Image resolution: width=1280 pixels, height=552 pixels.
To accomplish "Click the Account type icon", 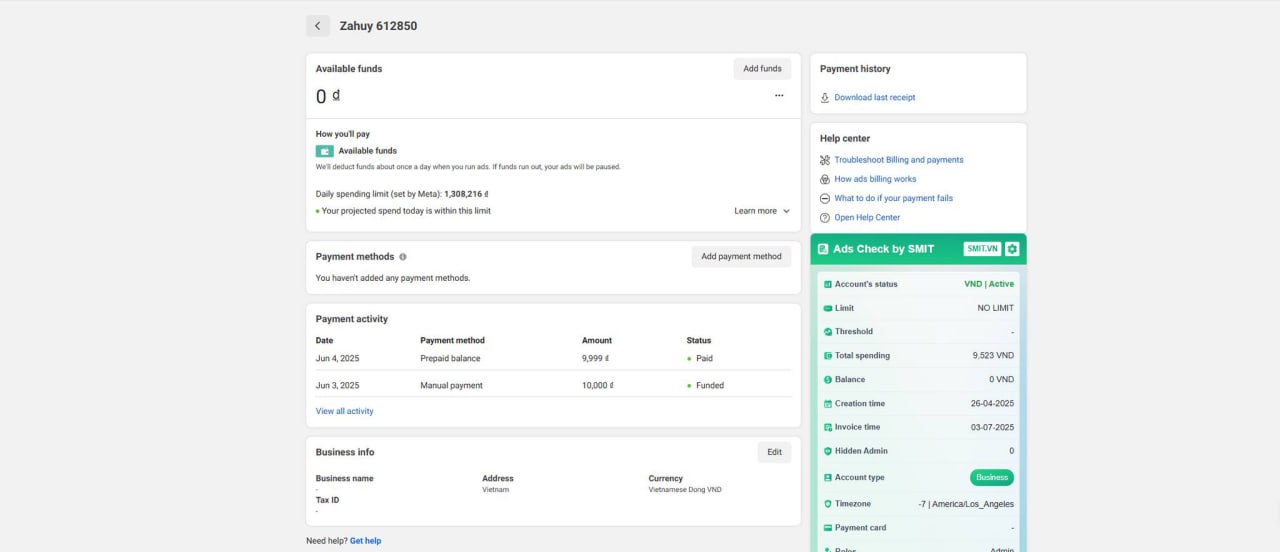I will (x=828, y=478).
